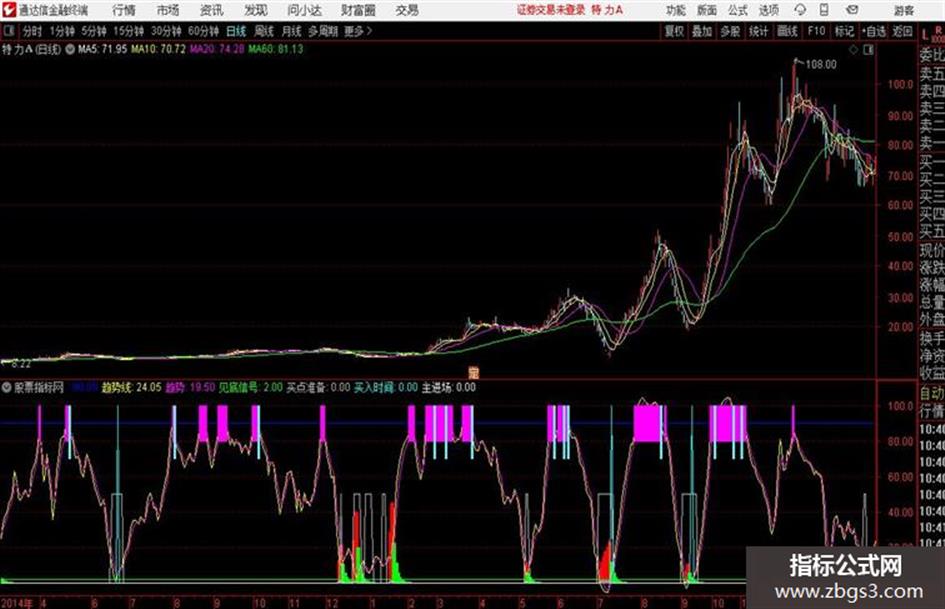
Task: Click the MA10: 70.72 value label
Action: click(x=158, y=49)
